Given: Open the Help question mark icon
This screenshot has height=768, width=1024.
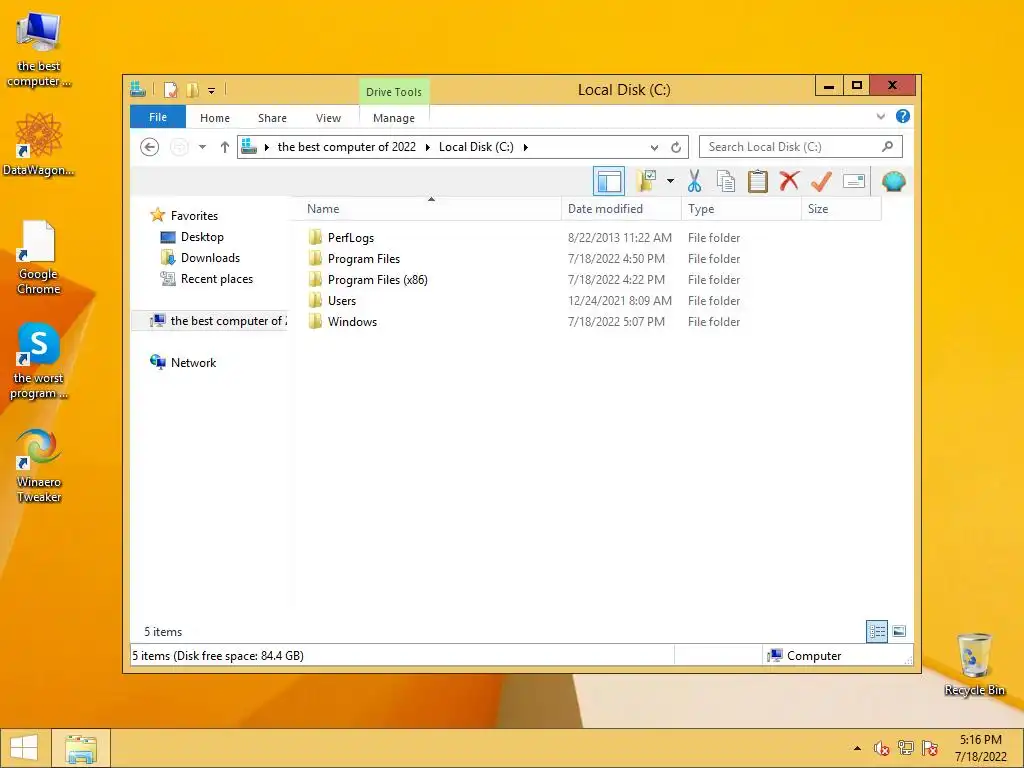Looking at the screenshot, I should point(903,116).
